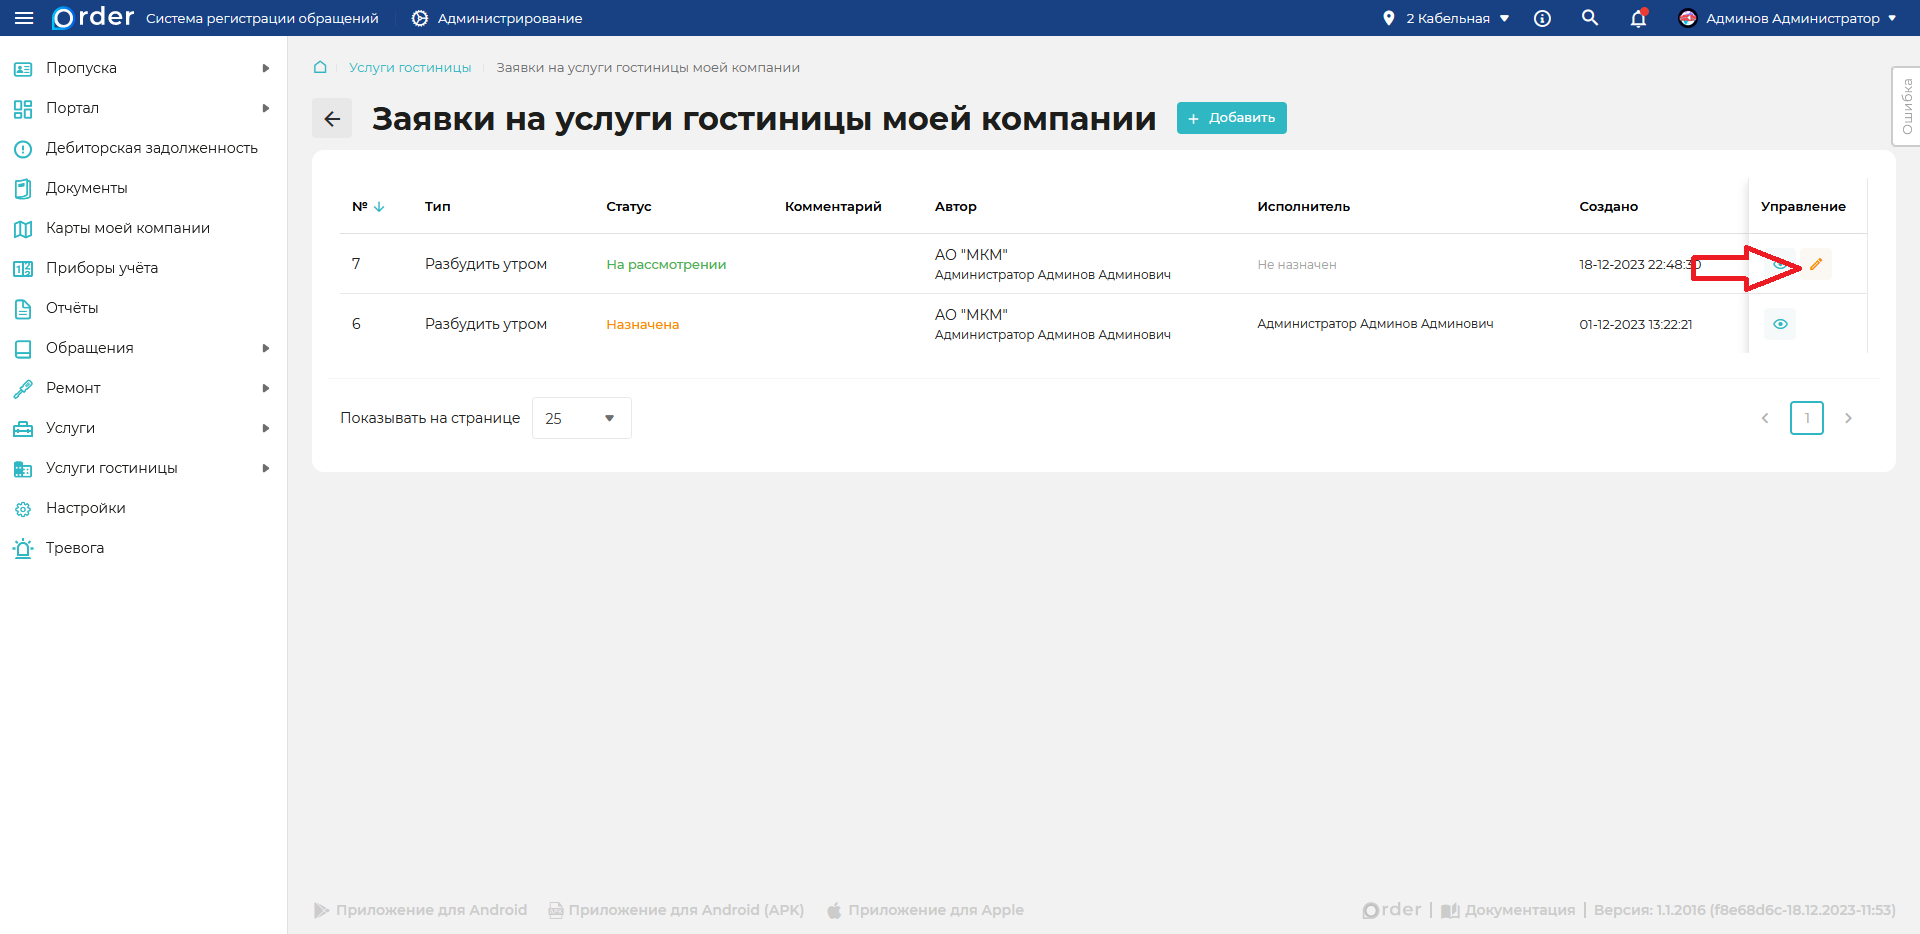Open the Ошибка tab on the right edge

coord(1908,105)
